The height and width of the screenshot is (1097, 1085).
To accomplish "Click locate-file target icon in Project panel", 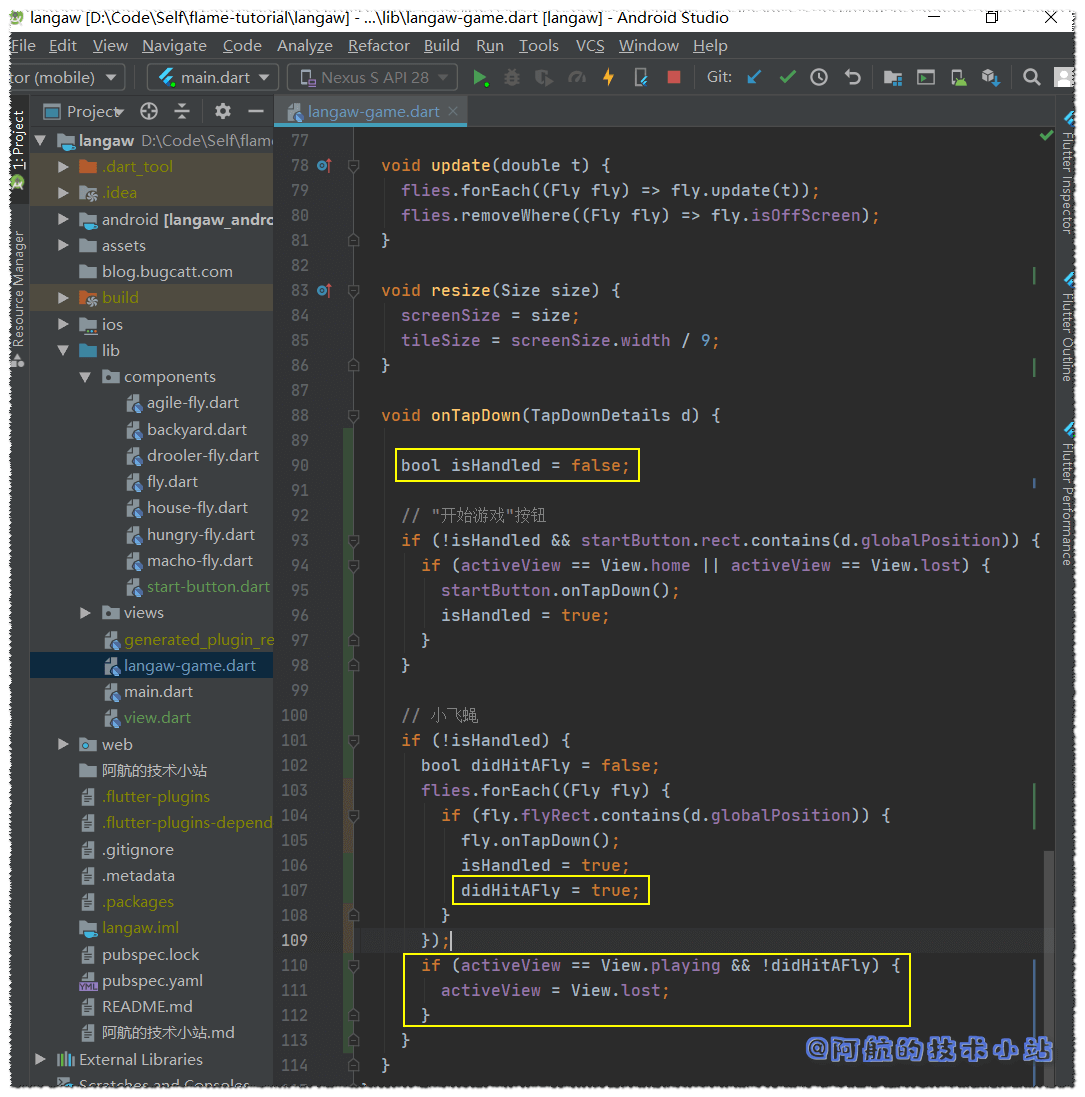I will [x=149, y=111].
